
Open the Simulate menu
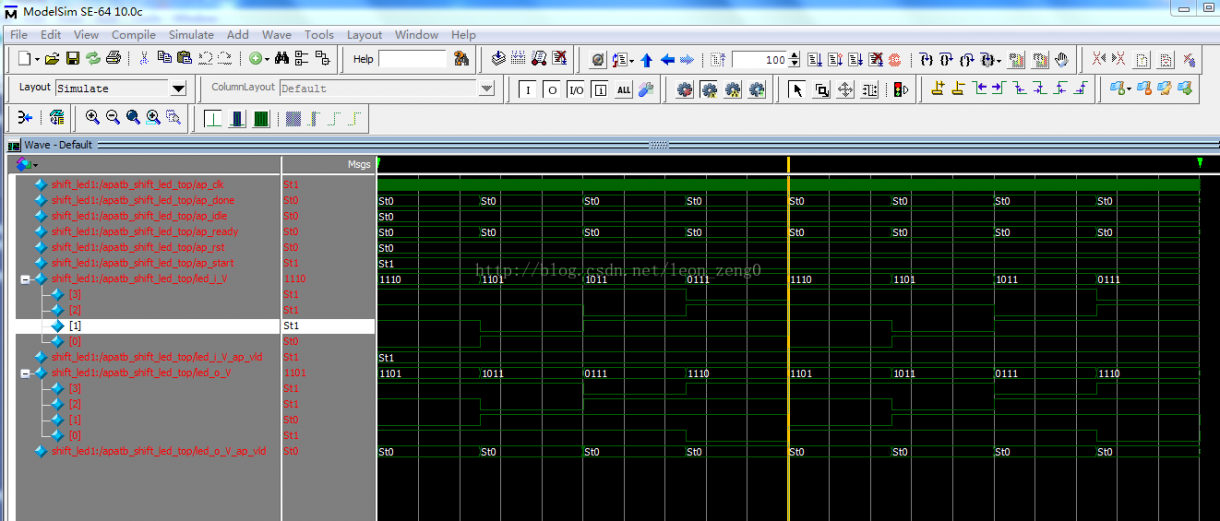(191, 35)
